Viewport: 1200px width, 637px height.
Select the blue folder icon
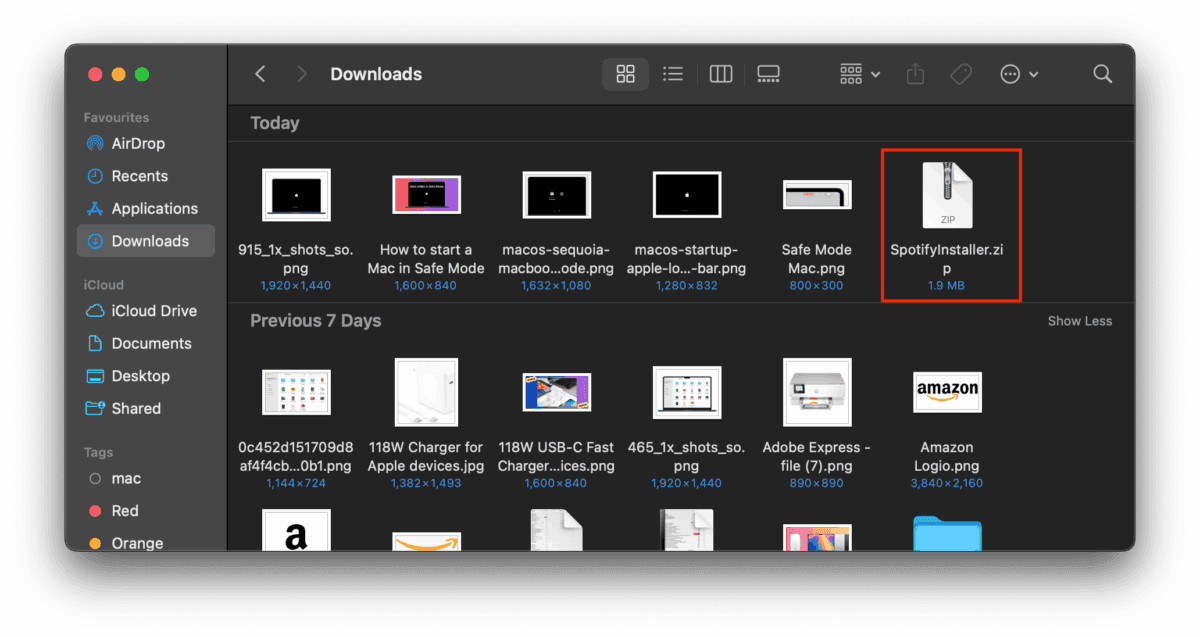(948, 533)
